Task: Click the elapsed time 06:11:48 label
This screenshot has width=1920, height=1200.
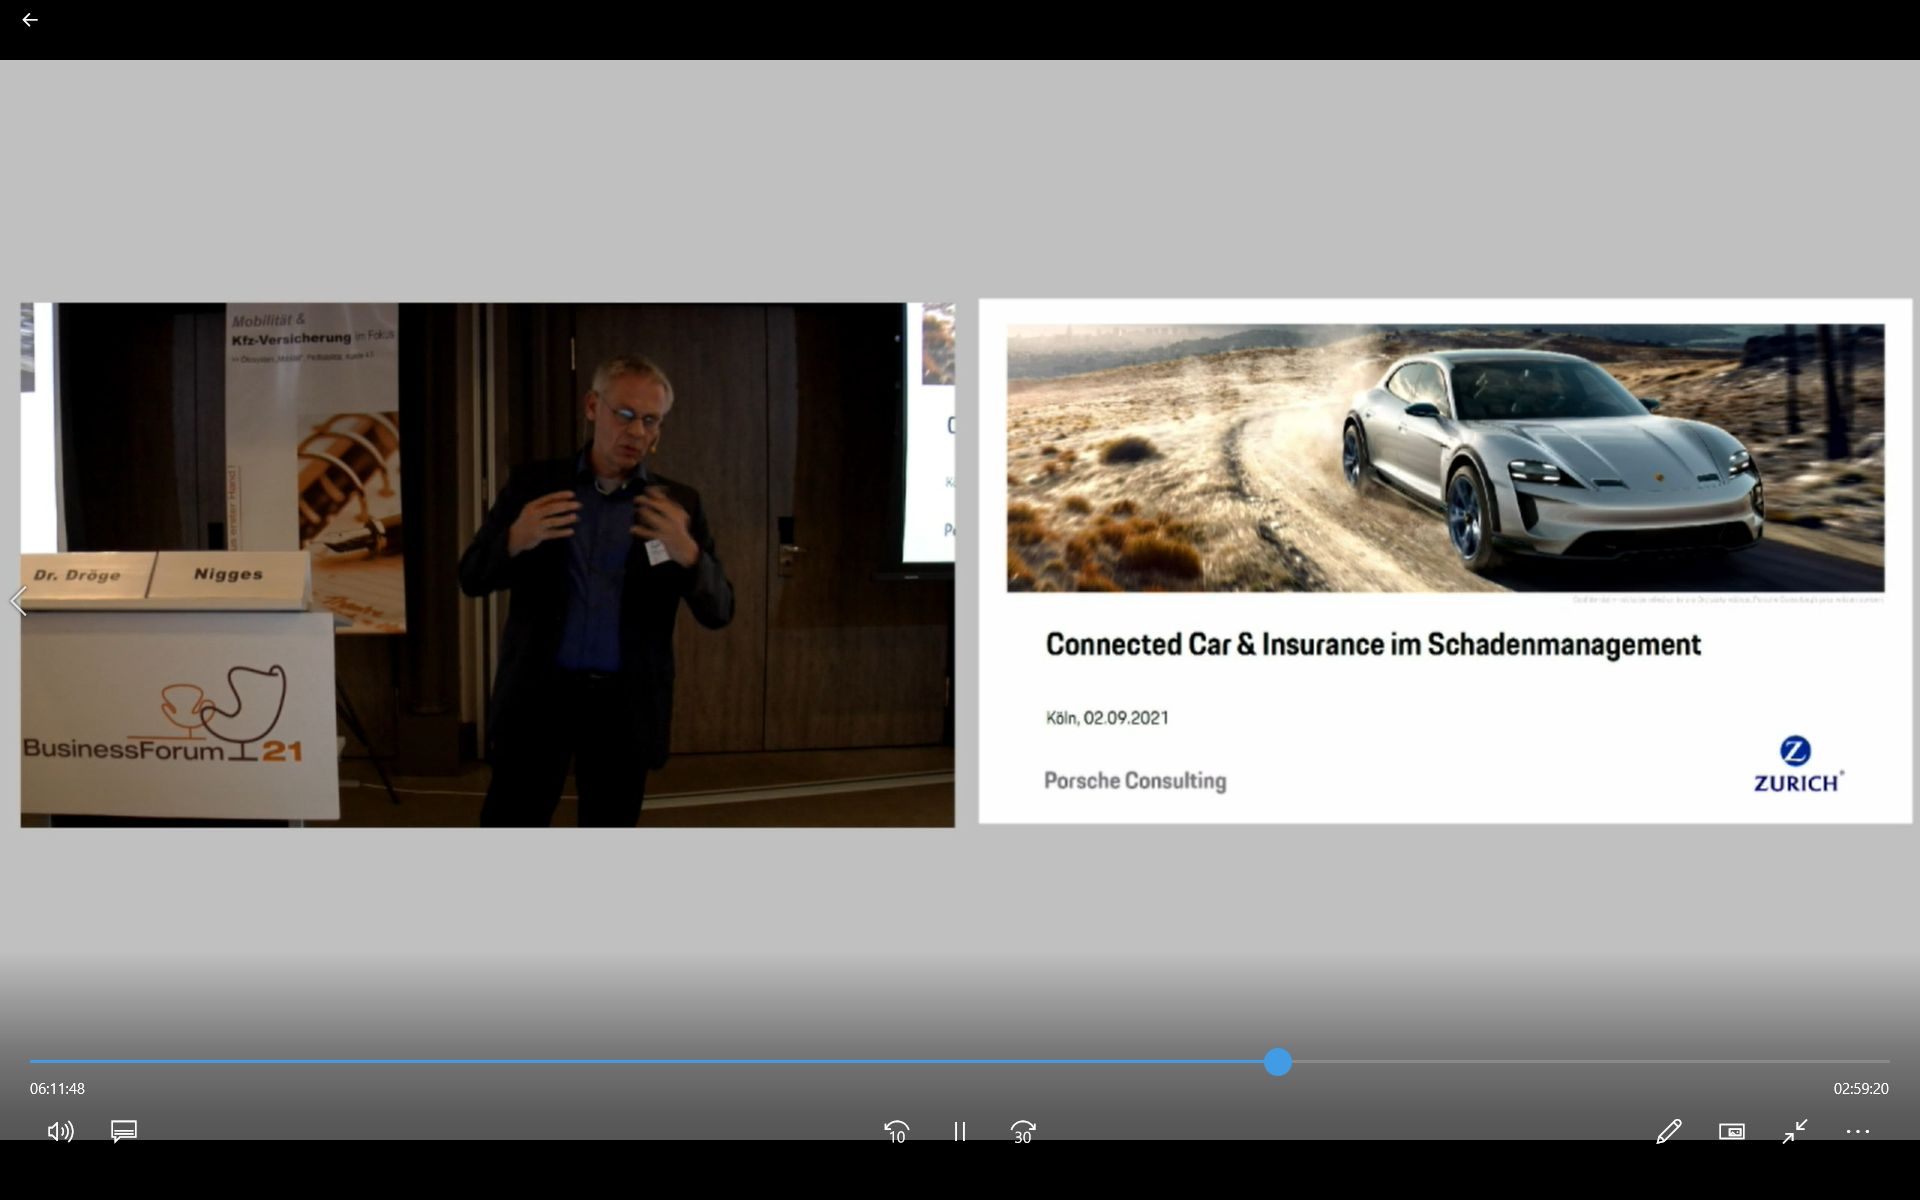Action: (57, 1088)
